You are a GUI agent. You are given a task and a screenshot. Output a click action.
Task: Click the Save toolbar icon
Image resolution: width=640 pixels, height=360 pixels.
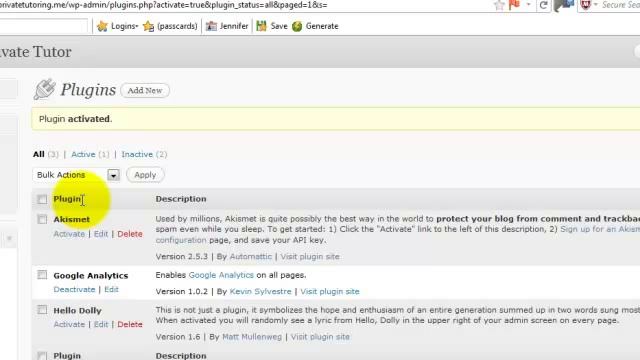pos(261,26)
